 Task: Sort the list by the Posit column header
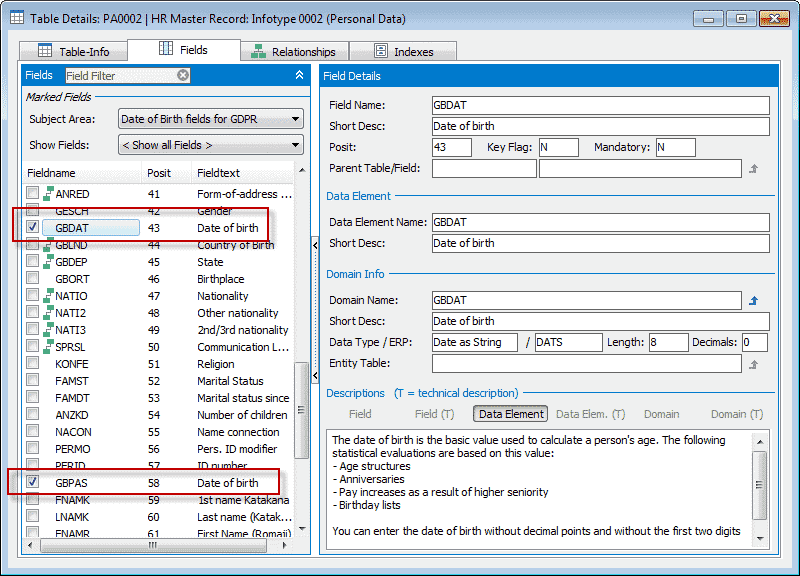click(x=166, y=173)
